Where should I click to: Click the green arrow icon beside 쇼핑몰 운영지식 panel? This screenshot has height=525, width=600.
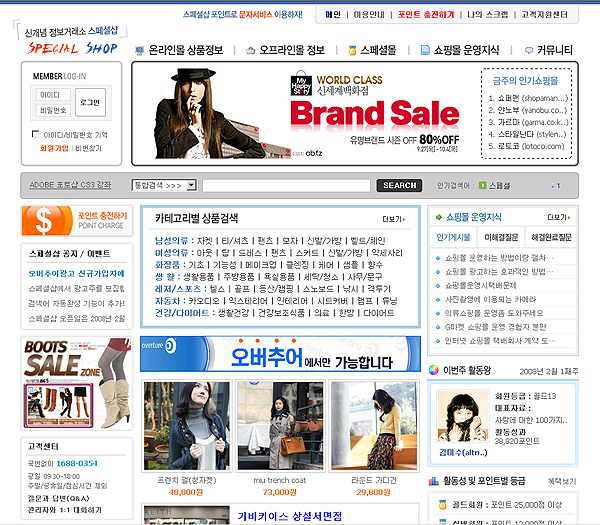(x=439, y=217)
